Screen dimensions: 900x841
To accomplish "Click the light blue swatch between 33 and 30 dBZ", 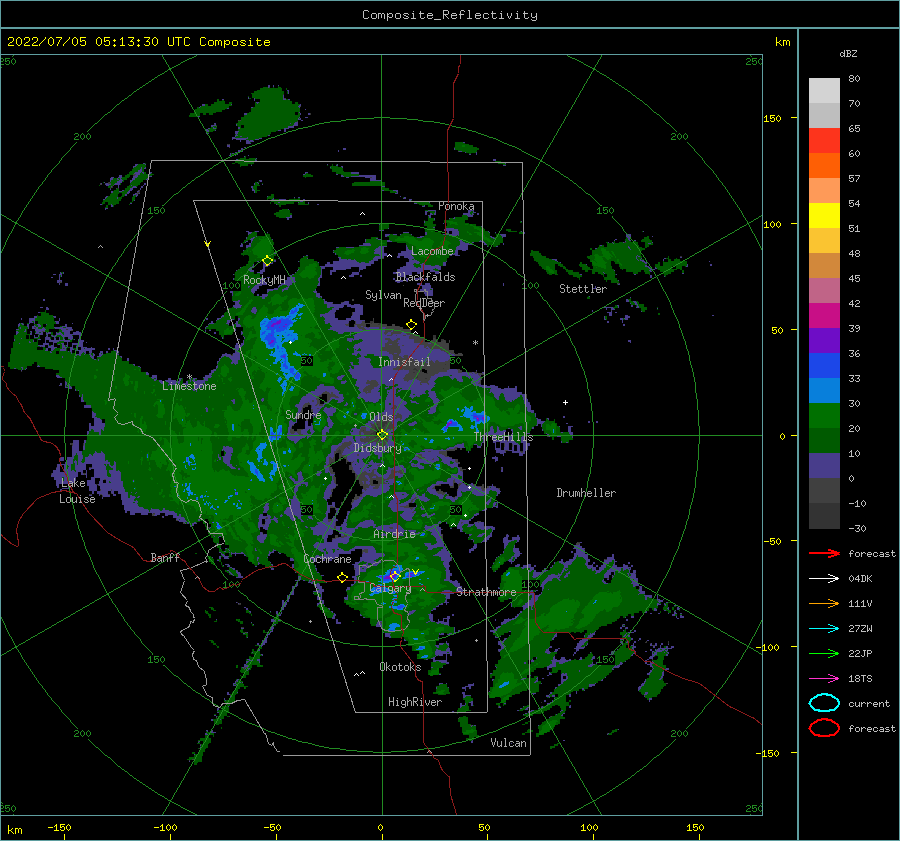I will pos(824,391).
